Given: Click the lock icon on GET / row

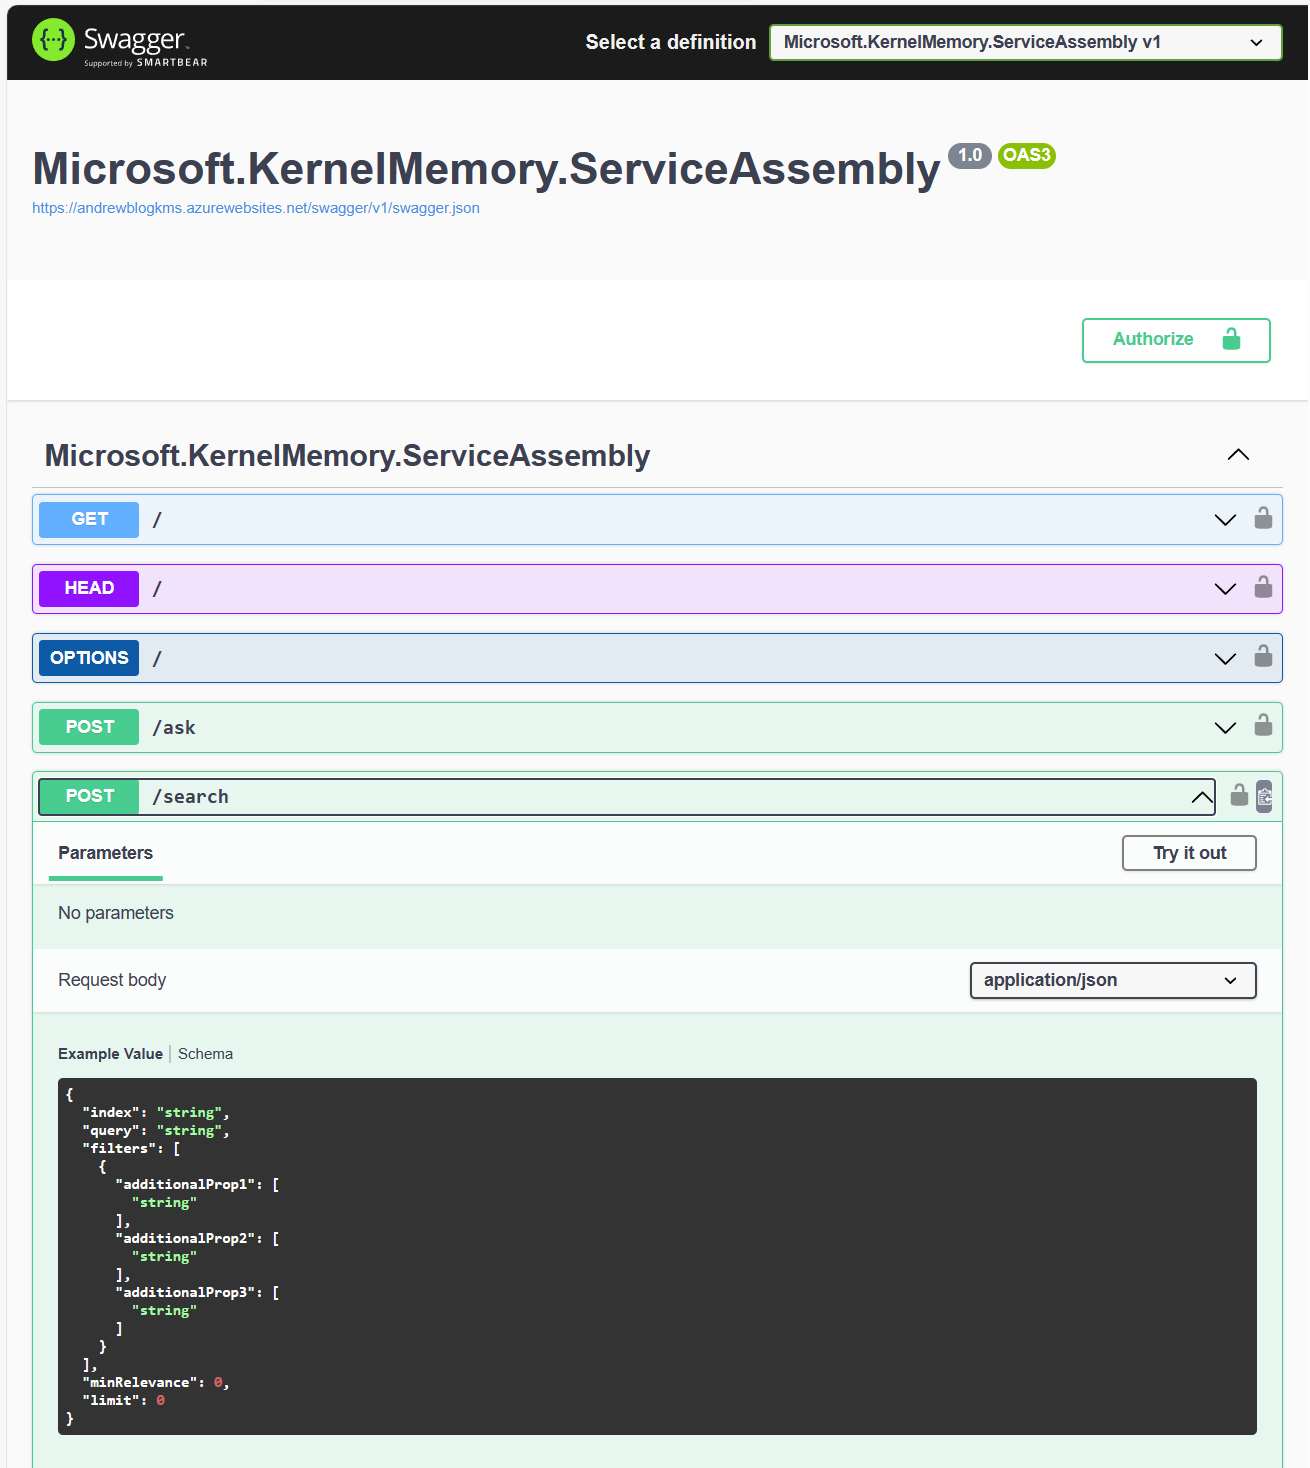Looking at the screenshot, I should (x=1263, y=518).
